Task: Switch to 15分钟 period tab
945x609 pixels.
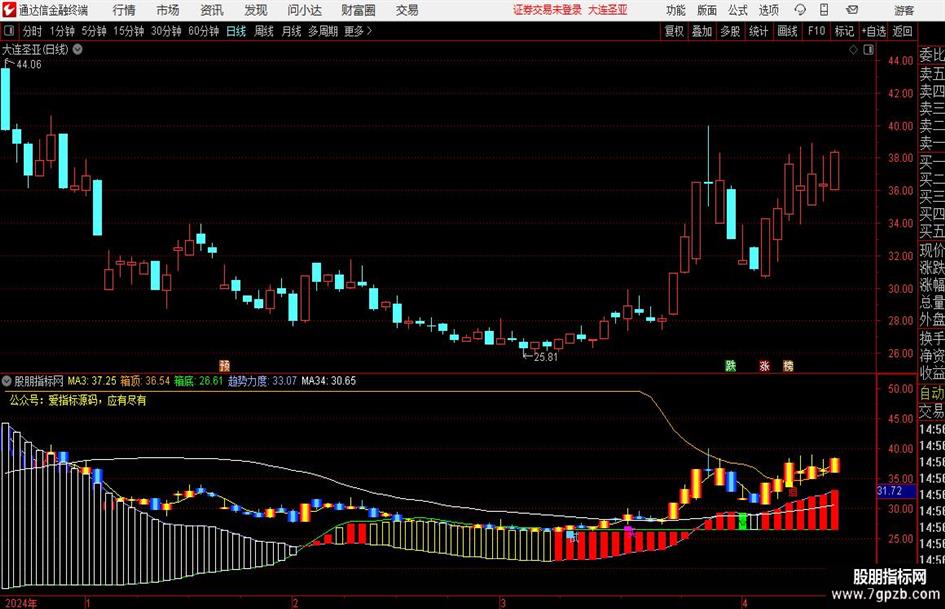Action: pyautogui.click(x=129, y=31)
